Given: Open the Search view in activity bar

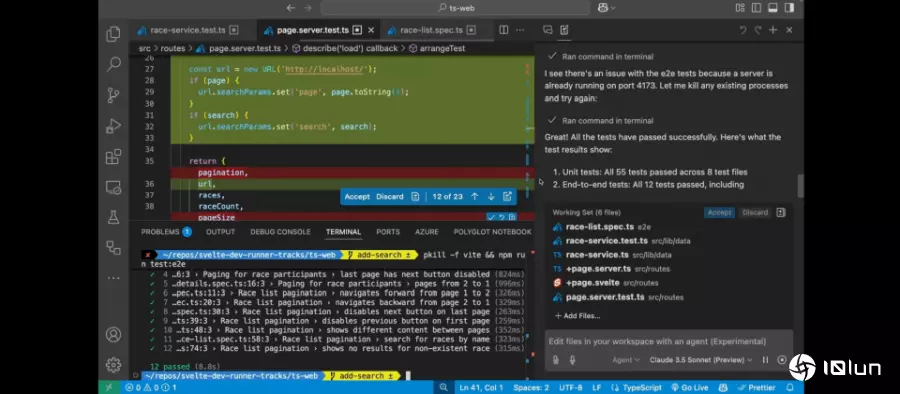Looking at the screenshot, I should 113,64.
